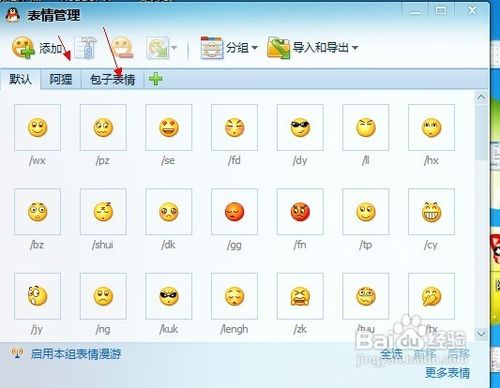The width and height of the screenshot is (500, 388).
Task: Select the /bz emoticon
Action: [37, 212]
